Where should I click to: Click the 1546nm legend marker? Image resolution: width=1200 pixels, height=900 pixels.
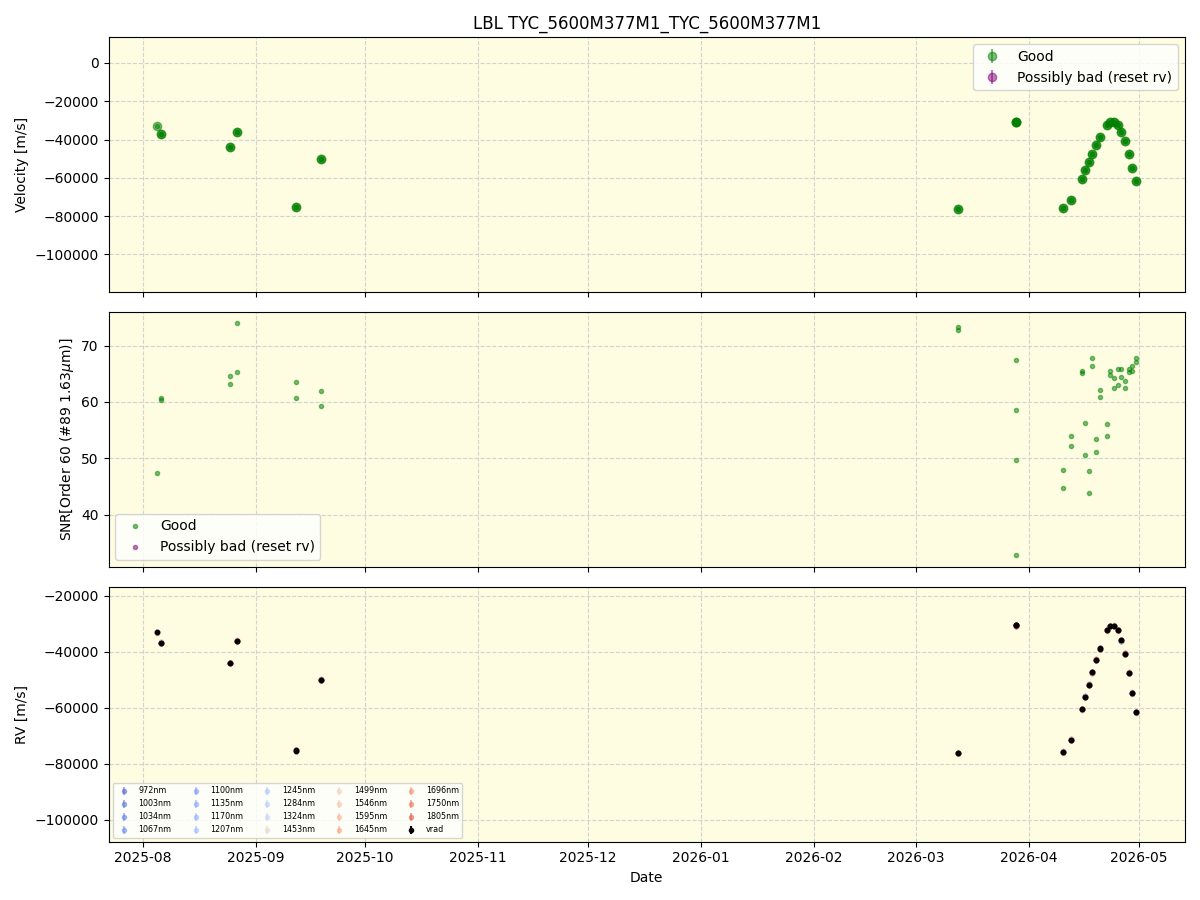tap(339, 804)
